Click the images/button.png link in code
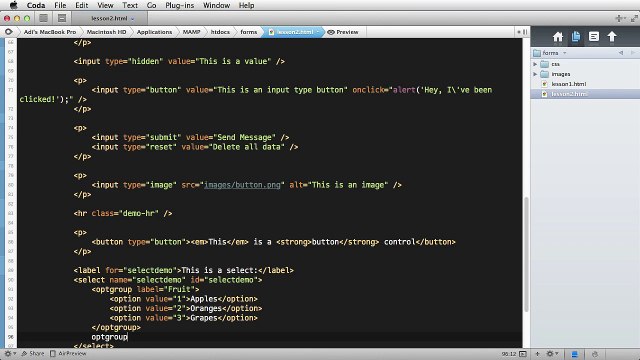The height and width of the screenshot is (360, 640). coord(242,185)
